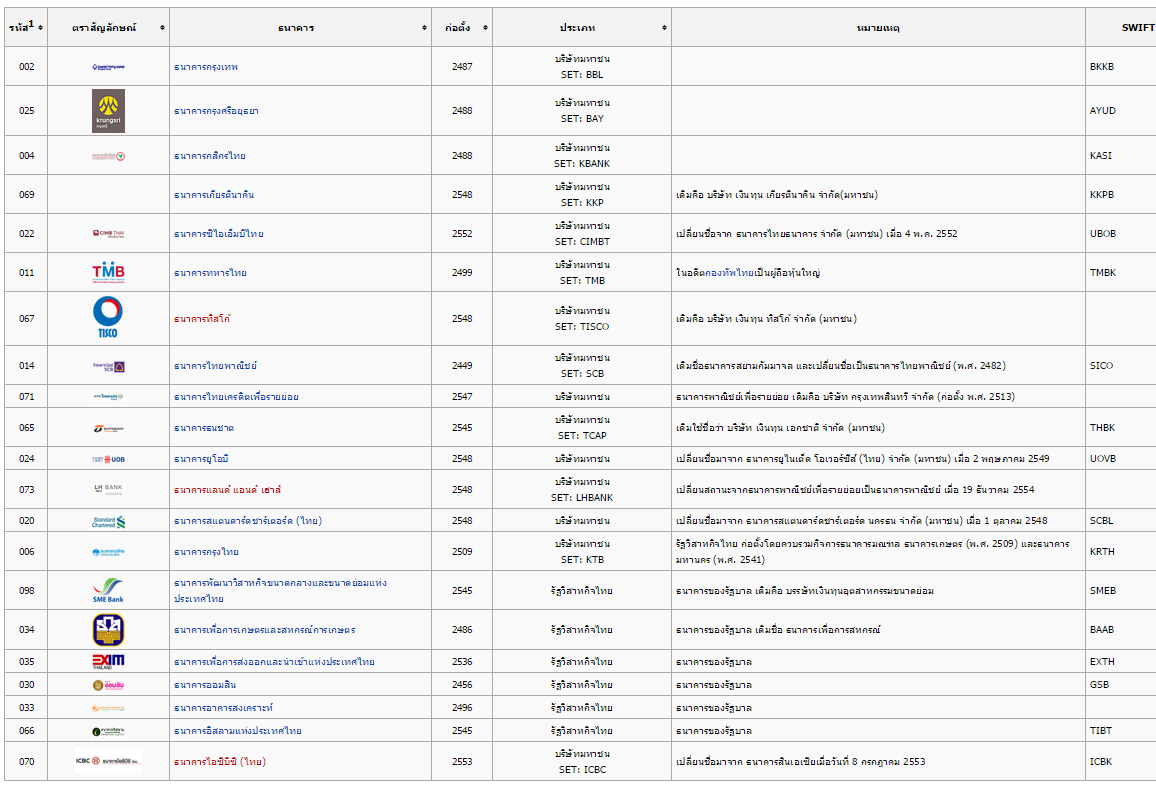1156x785 pixels.
Task: Open ธนาคารเพื่อการเกษตรและสหกรณ์การเกษตร link
Action: coord(265,630)
